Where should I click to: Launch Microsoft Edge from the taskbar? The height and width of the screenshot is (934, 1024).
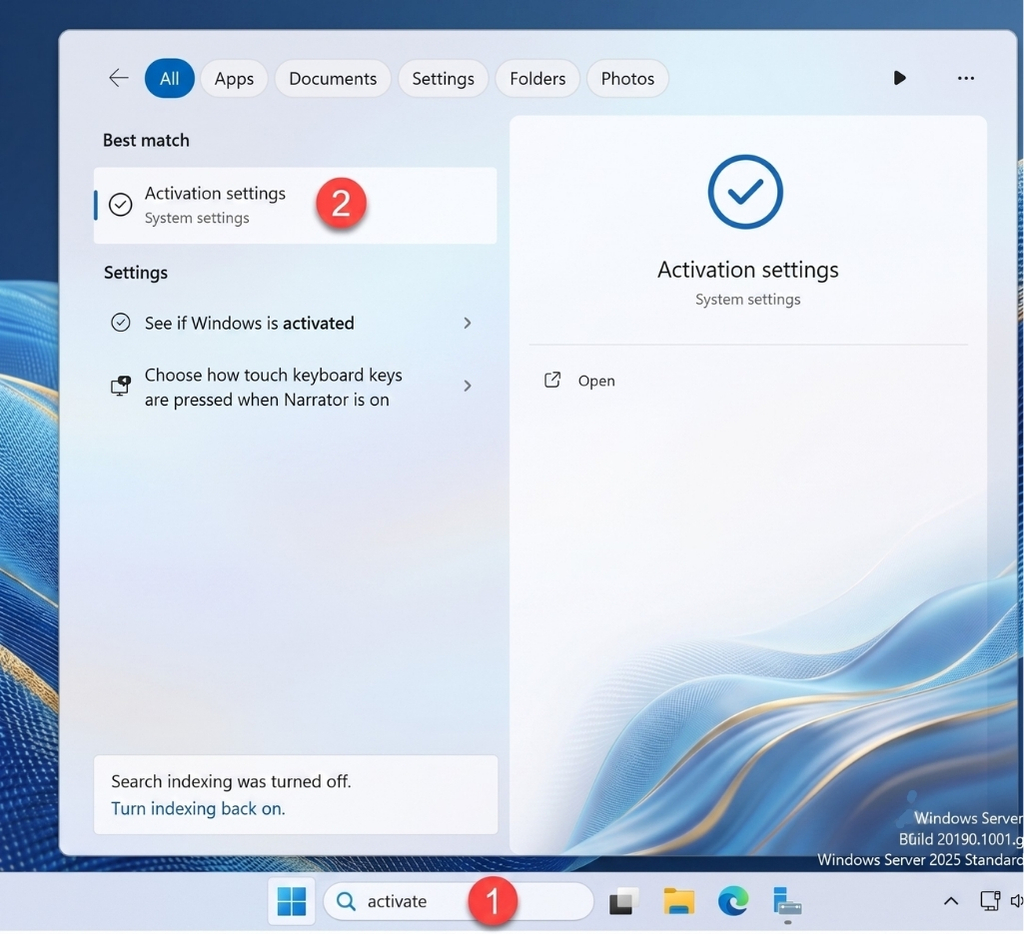point(733,901)
